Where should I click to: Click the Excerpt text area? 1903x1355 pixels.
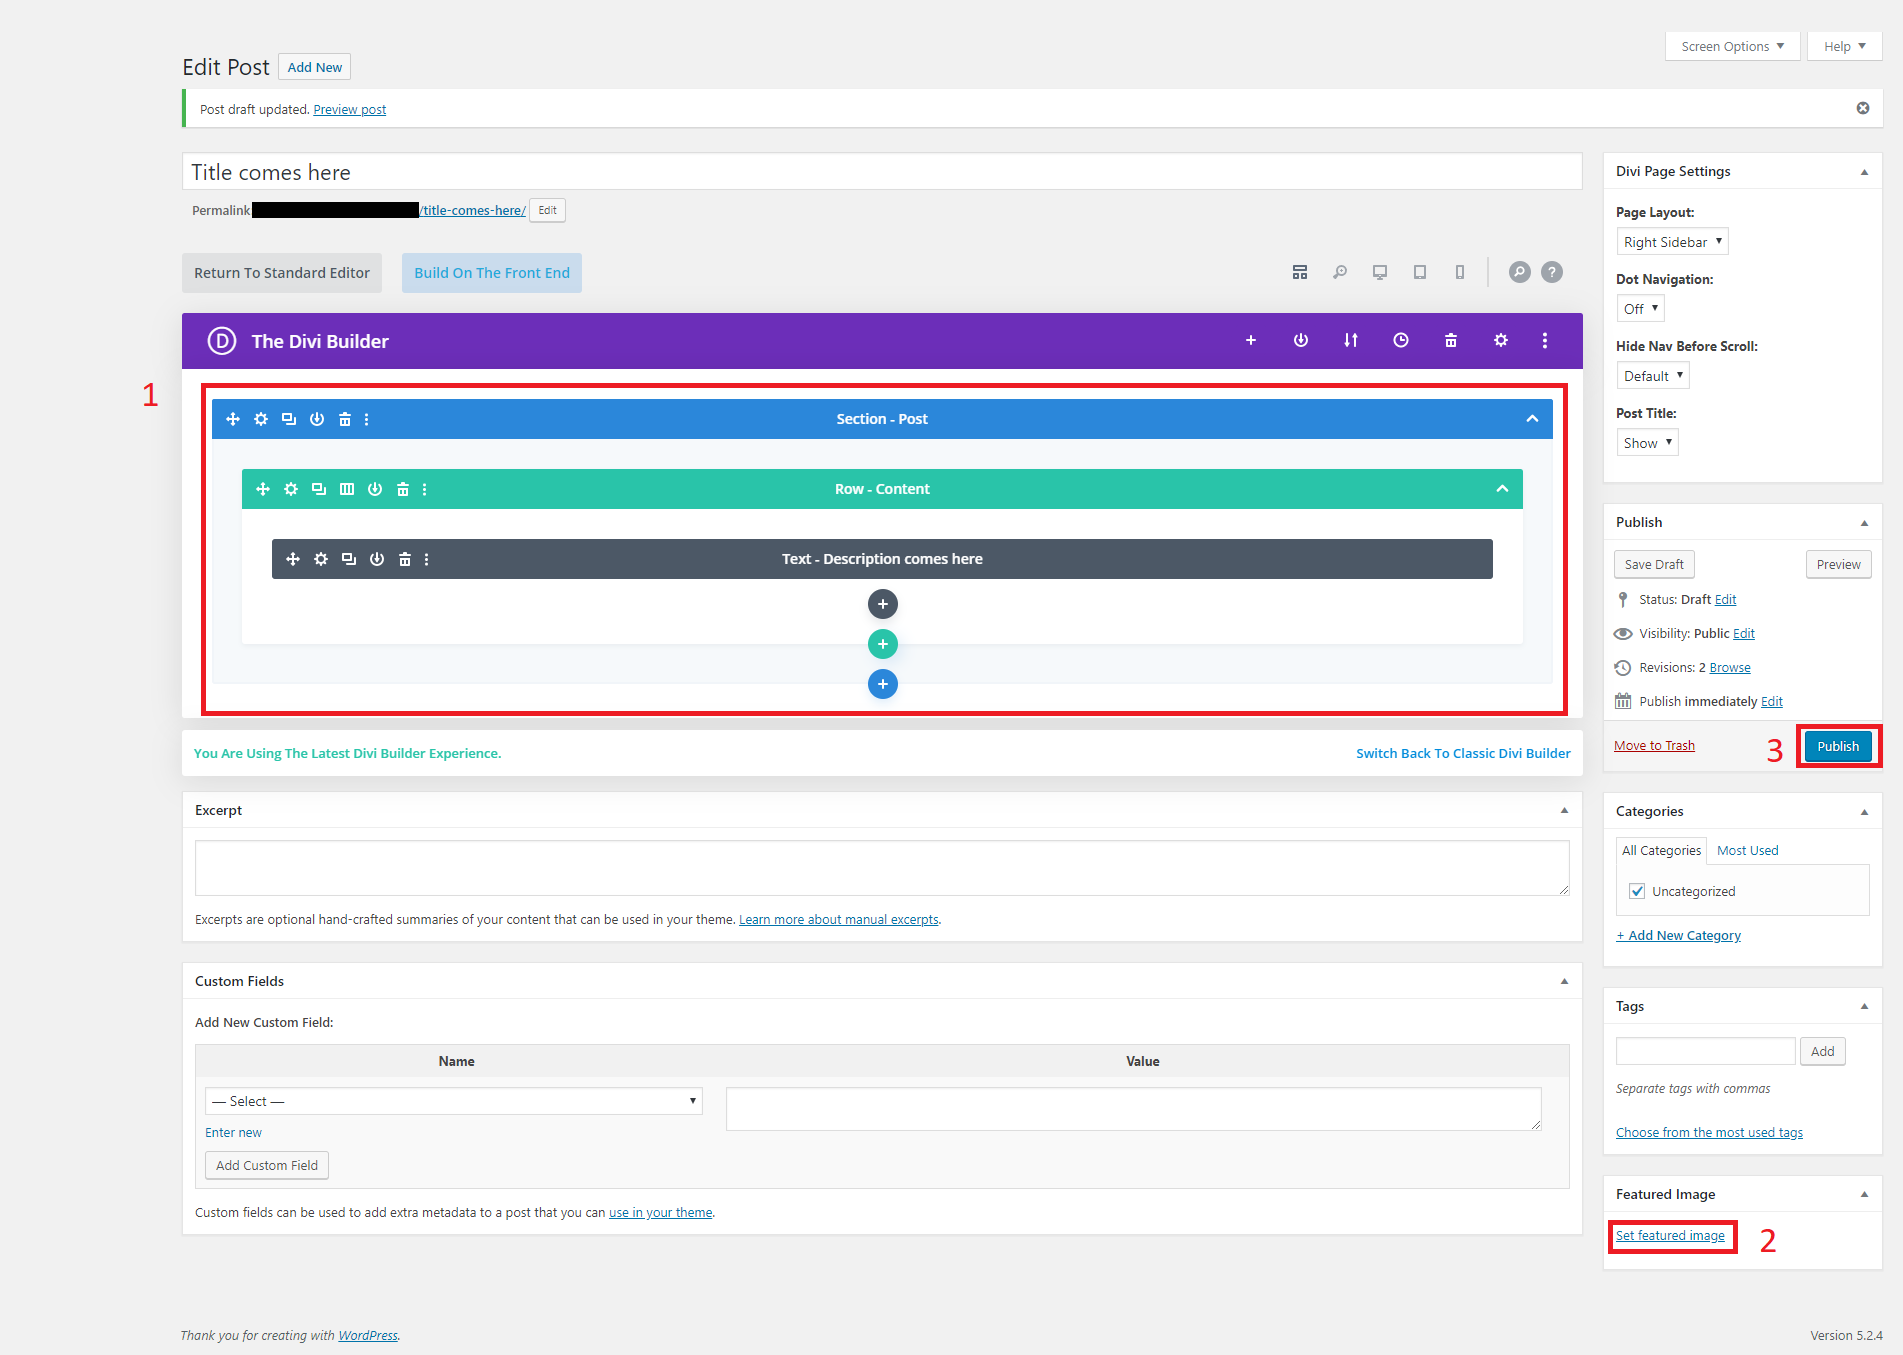coord(882,868)
